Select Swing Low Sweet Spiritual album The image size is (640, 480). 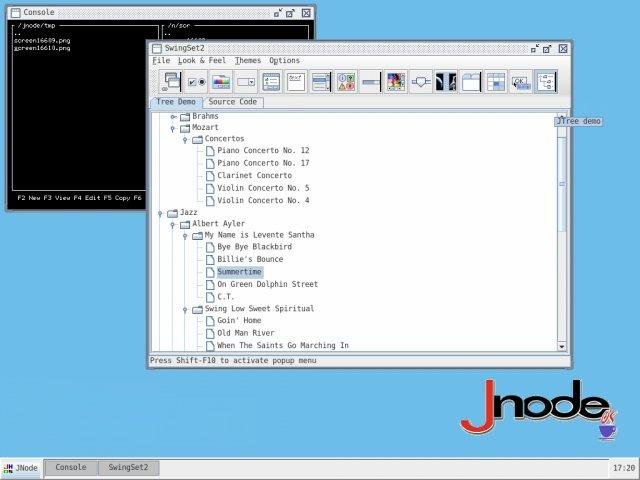click(x=253, y=309)
